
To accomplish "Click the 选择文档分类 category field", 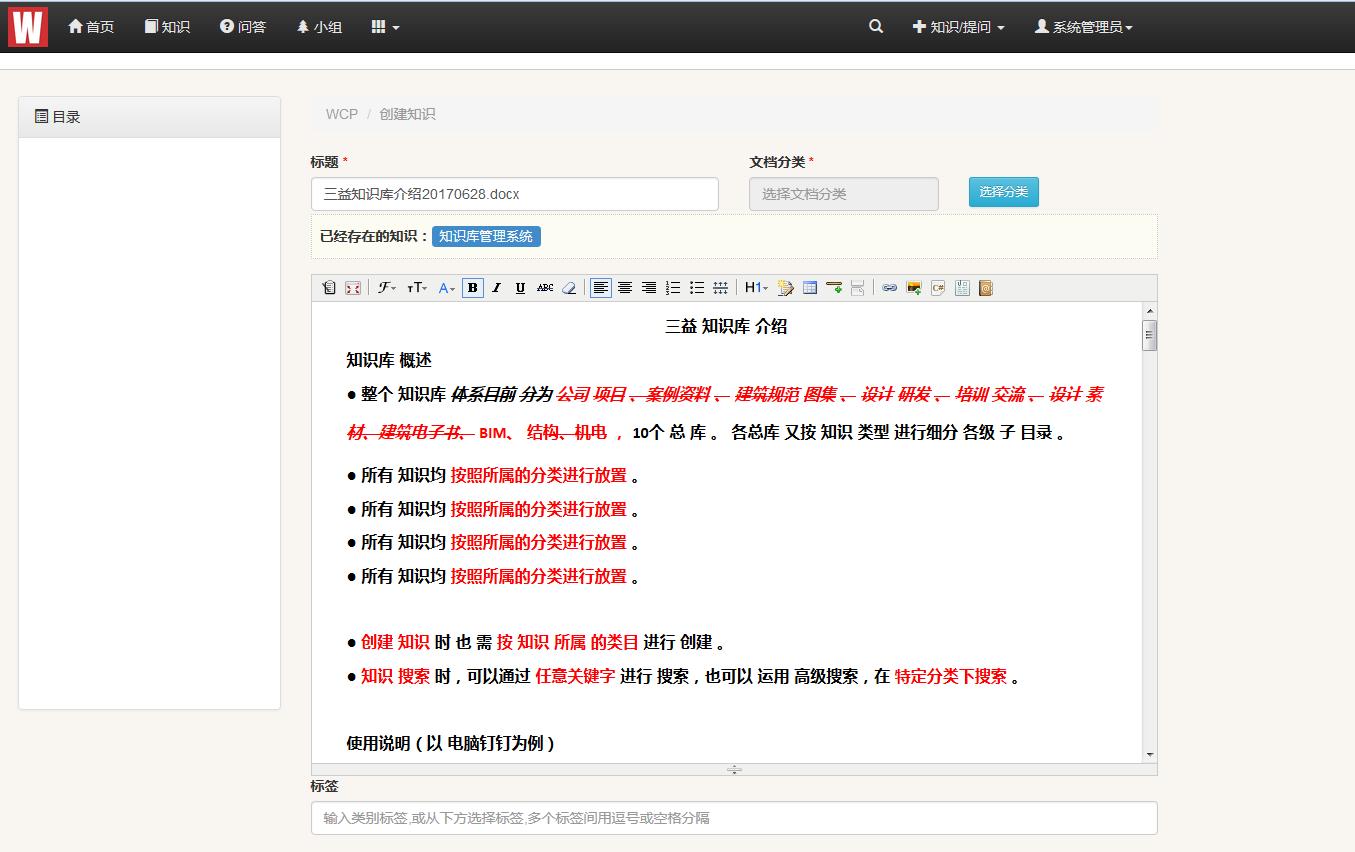I will pos(843,194).
